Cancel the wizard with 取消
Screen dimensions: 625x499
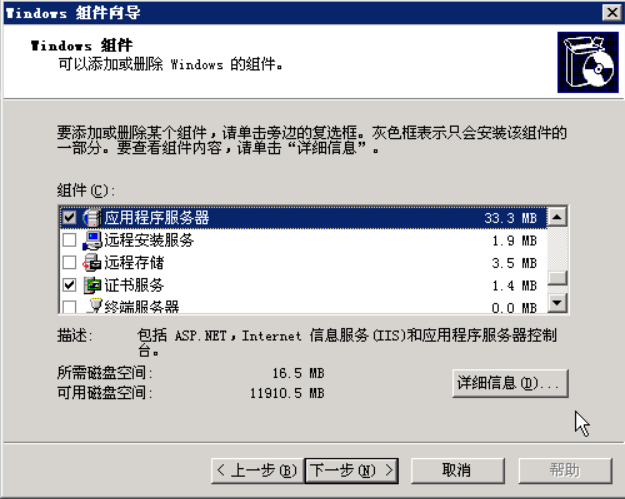(x=457, y=471)
